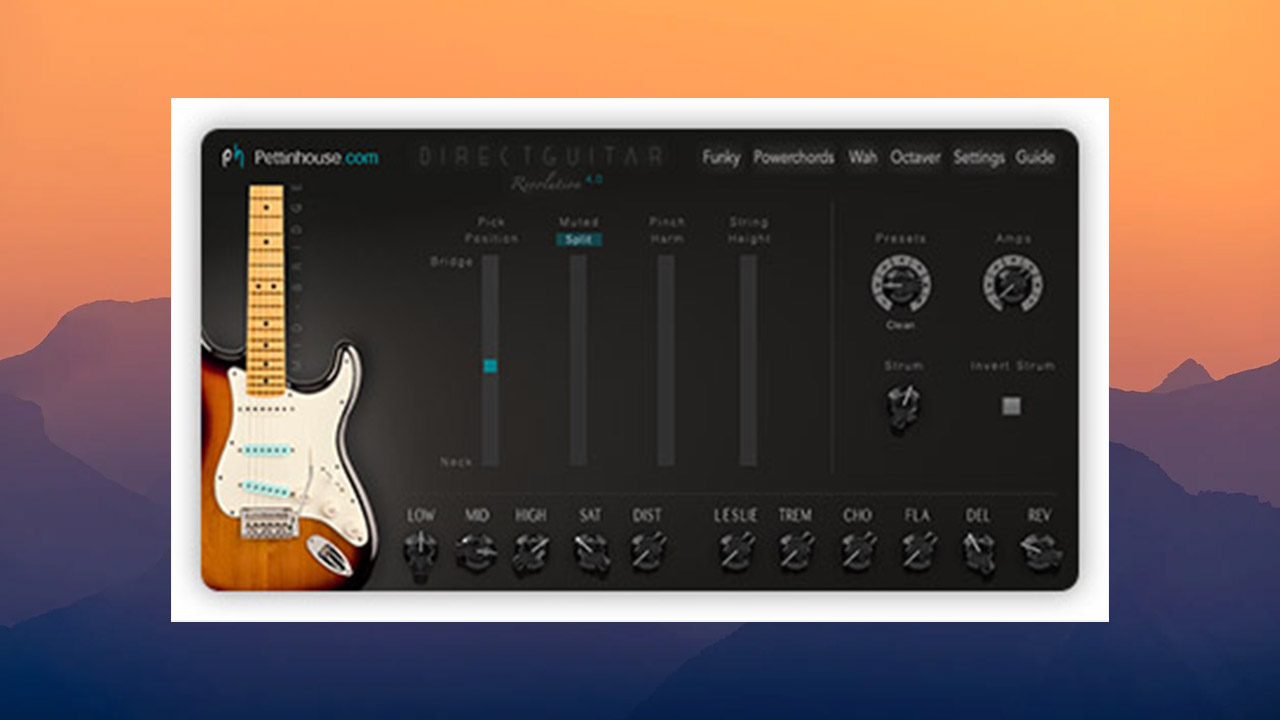This screenshot has width=1280, height=720.
Task: Click the HIGH EQ knob
Action: click(531, 548)
